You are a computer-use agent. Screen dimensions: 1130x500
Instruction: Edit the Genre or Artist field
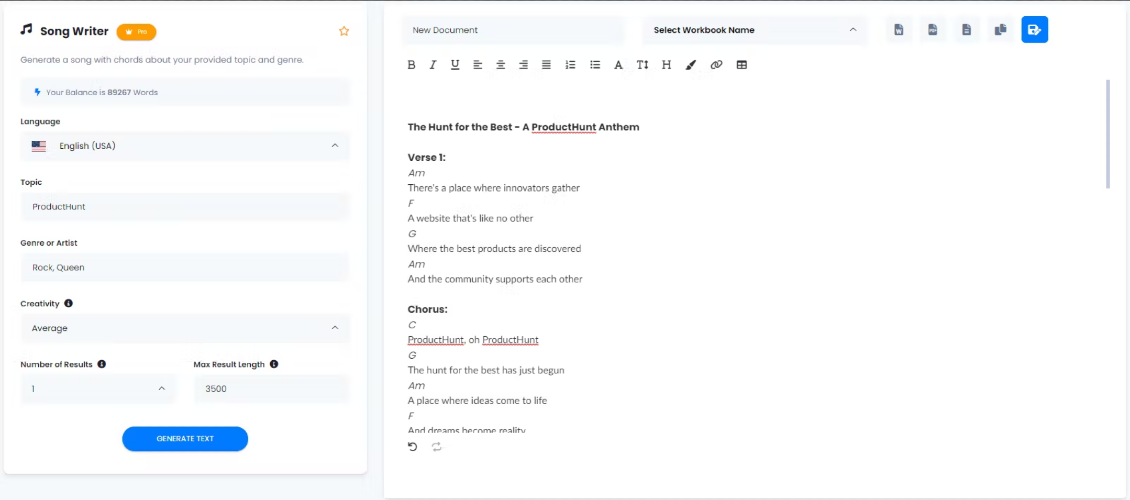pyautogui.click(x=185, y=267)
